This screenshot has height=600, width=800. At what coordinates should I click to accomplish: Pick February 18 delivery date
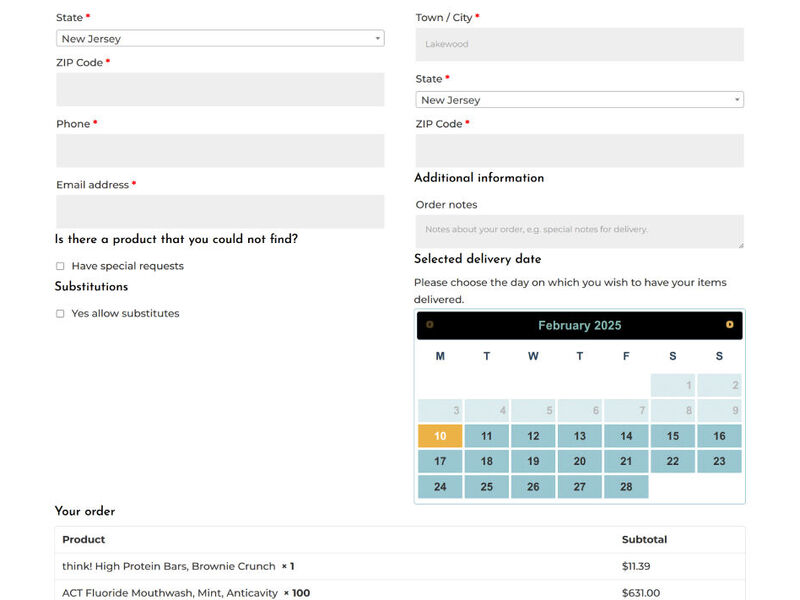tap(487, 461)
